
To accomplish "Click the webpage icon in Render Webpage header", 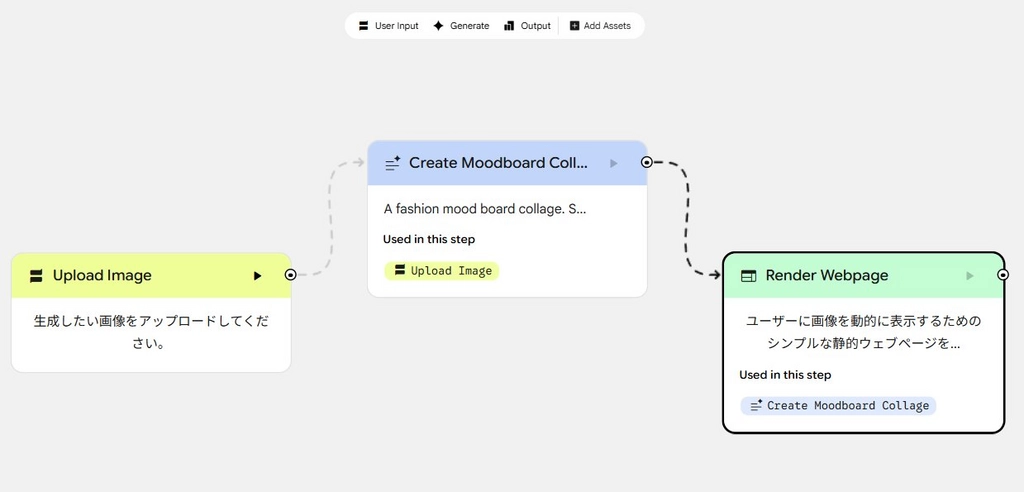I will click(748, 276).
